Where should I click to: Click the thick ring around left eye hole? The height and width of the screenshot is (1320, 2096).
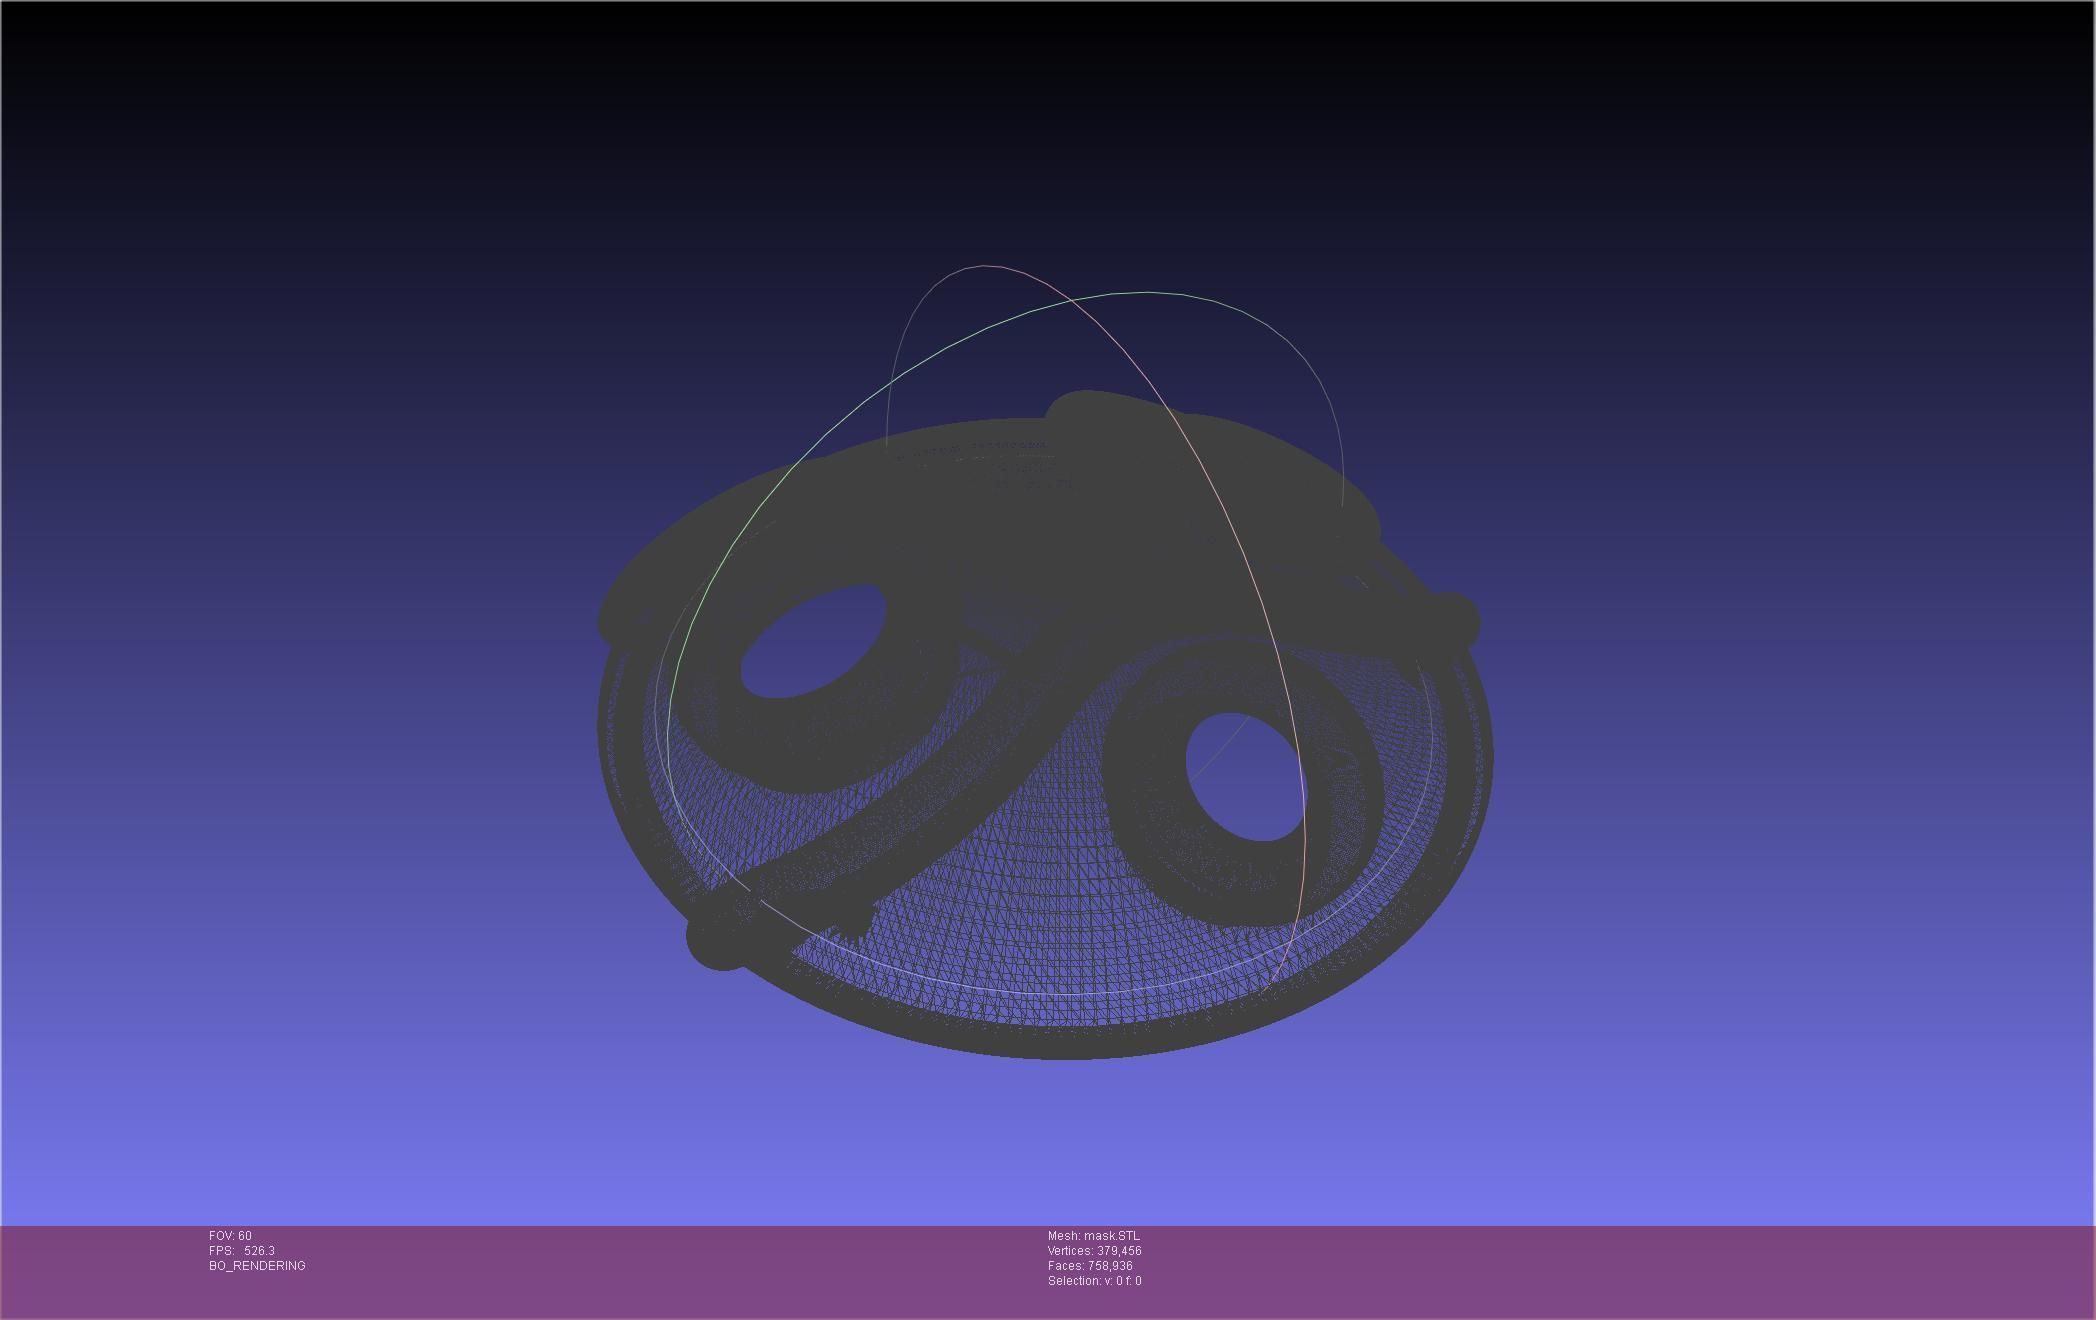[800, 745]
